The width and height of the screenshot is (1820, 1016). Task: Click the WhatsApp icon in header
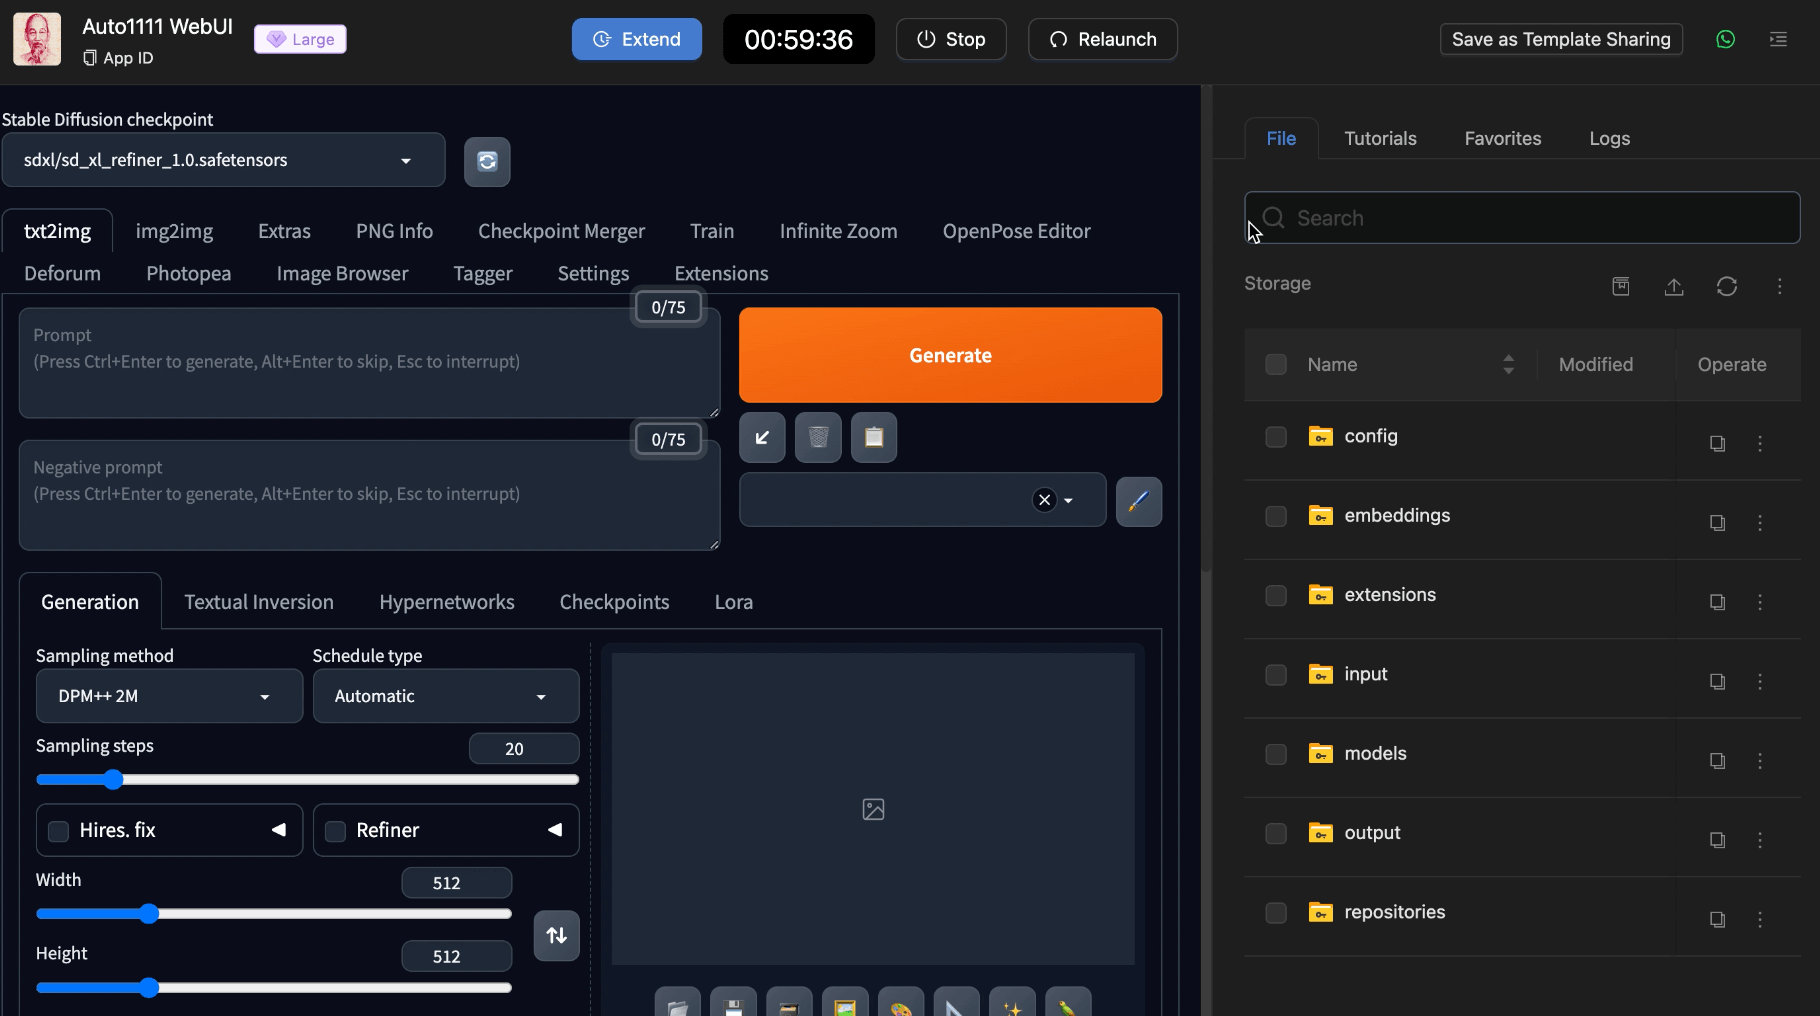click(1725, 39)
